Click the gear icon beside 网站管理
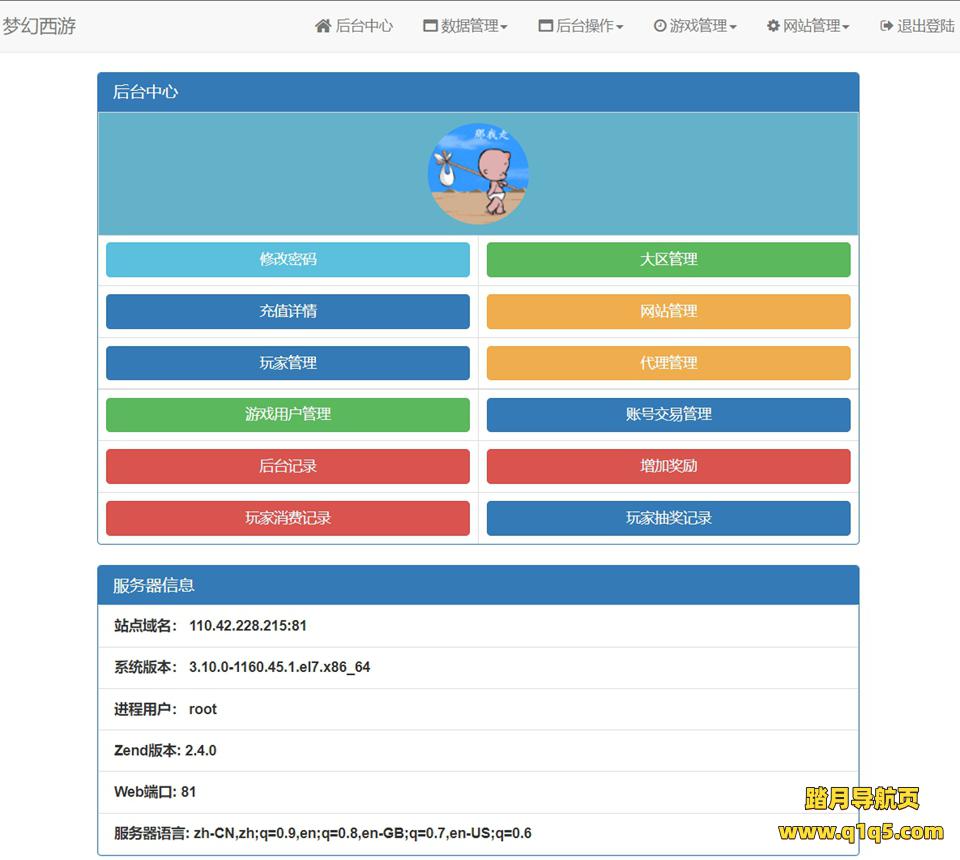The height and width of the screenshot is (860, 960). 773,26
